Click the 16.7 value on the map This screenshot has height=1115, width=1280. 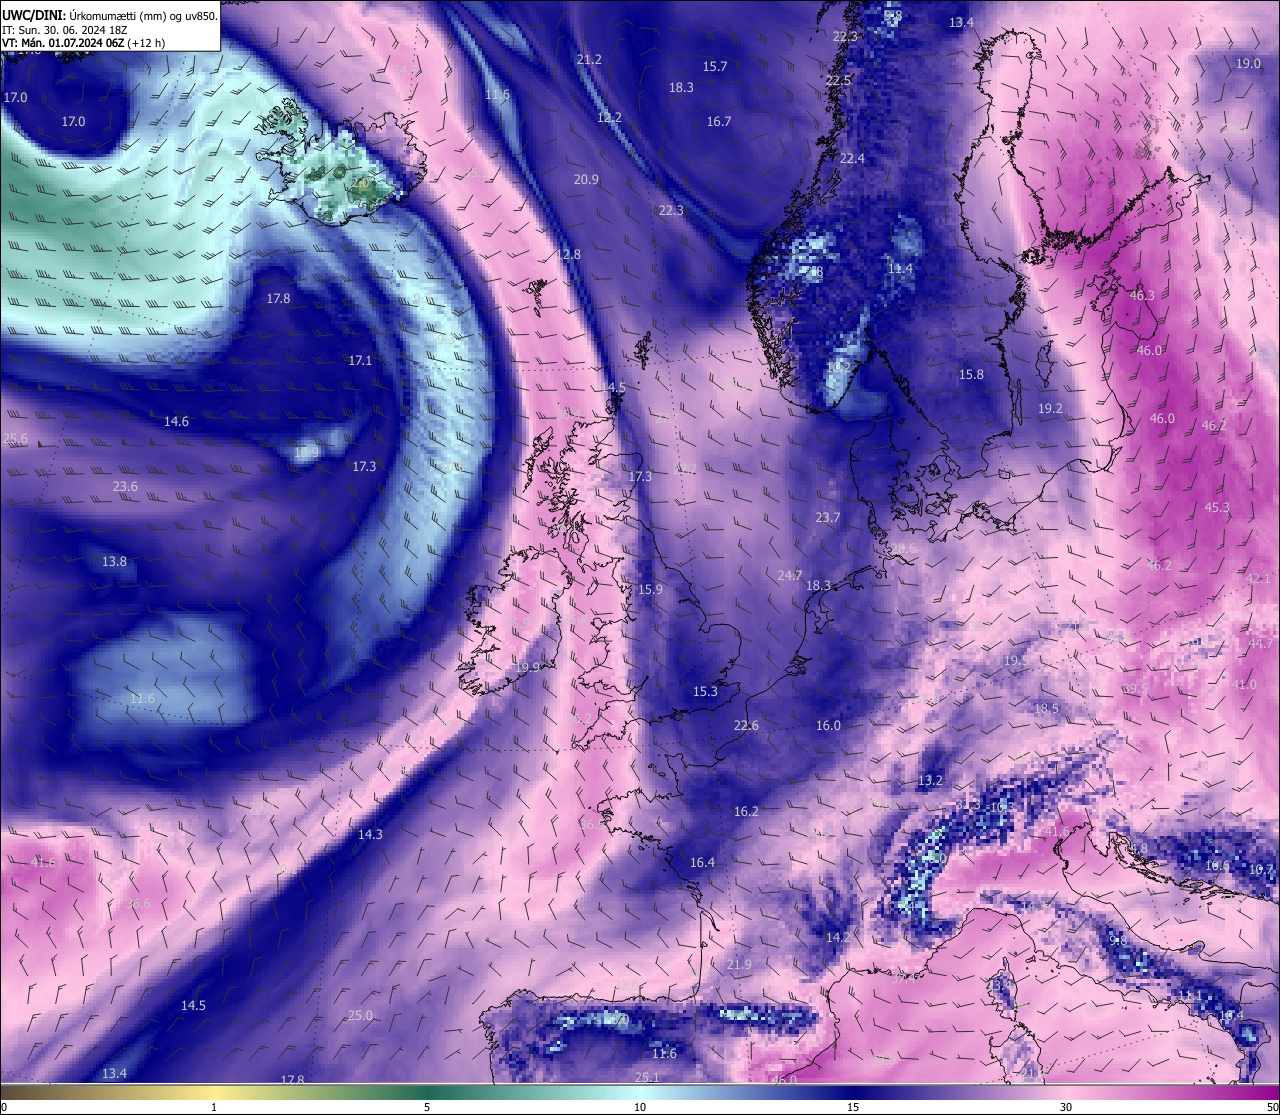[x=719, y=121]
